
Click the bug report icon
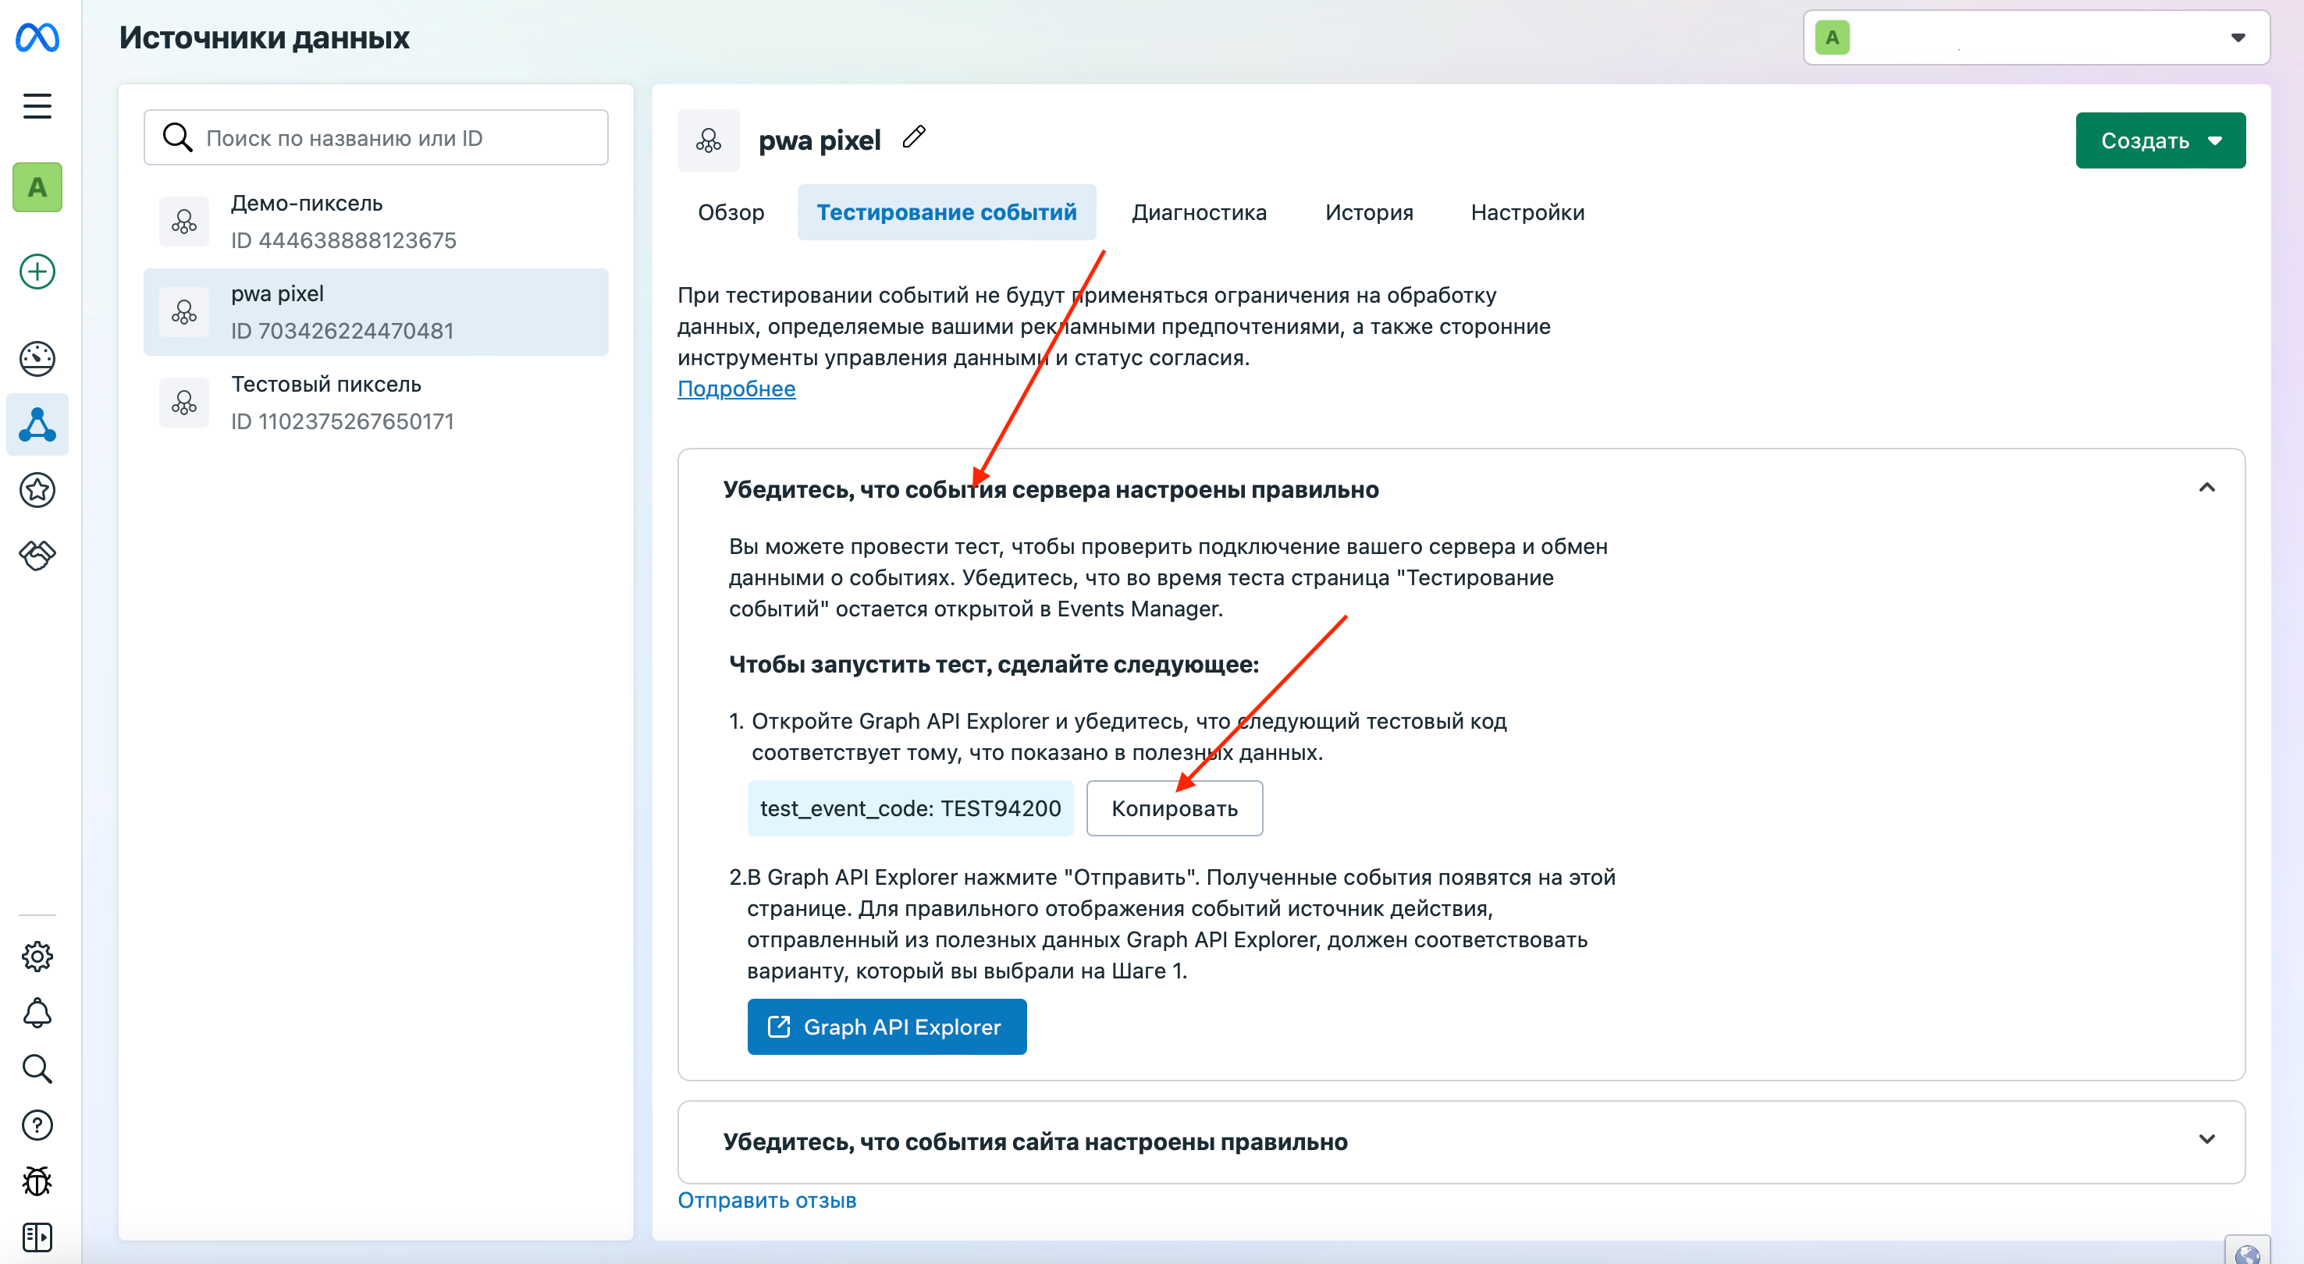(x=37, y=1181)
